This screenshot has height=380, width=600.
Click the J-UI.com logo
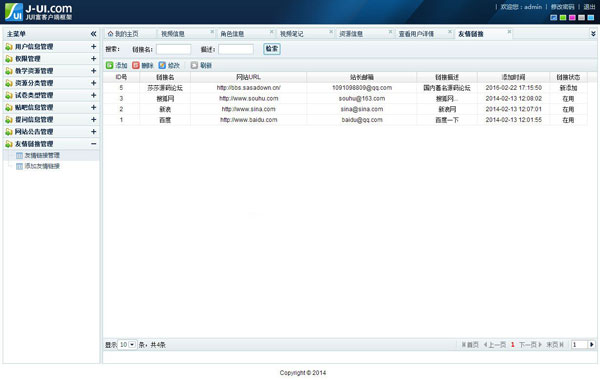38,12
